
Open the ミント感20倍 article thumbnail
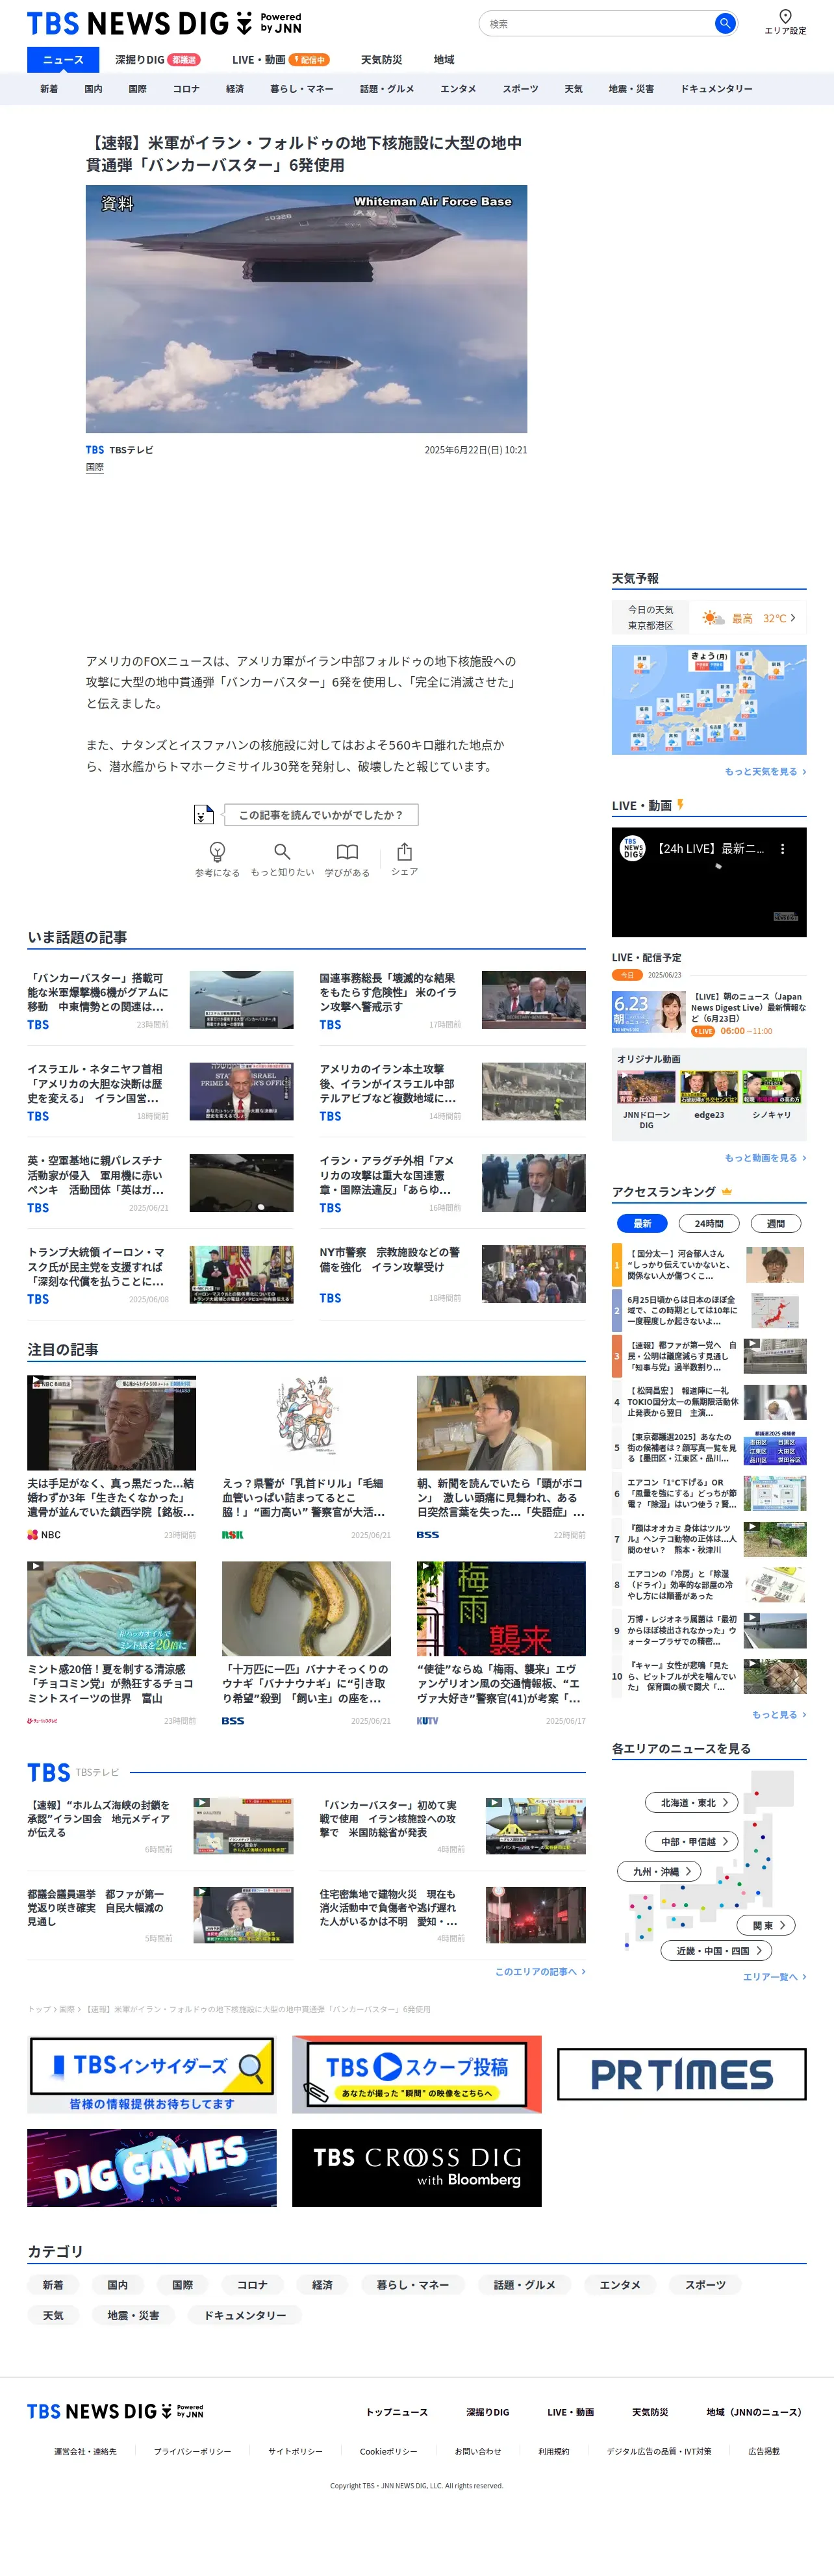[111, 1608]
